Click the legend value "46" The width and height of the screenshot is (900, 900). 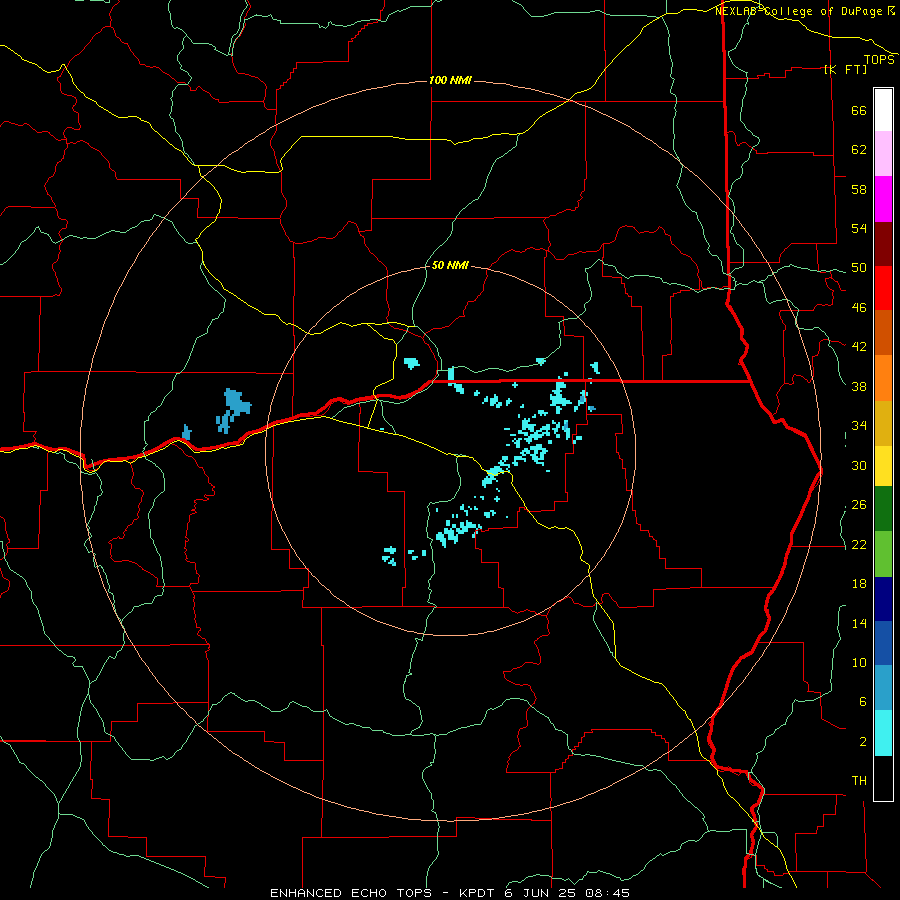(859, 308)
